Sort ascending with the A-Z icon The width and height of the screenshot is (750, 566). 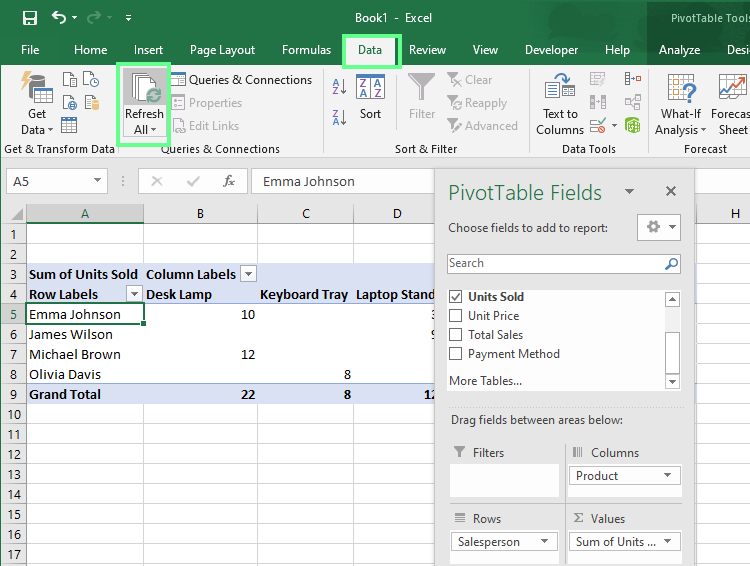pyautogui.click(x=339, y=88)
